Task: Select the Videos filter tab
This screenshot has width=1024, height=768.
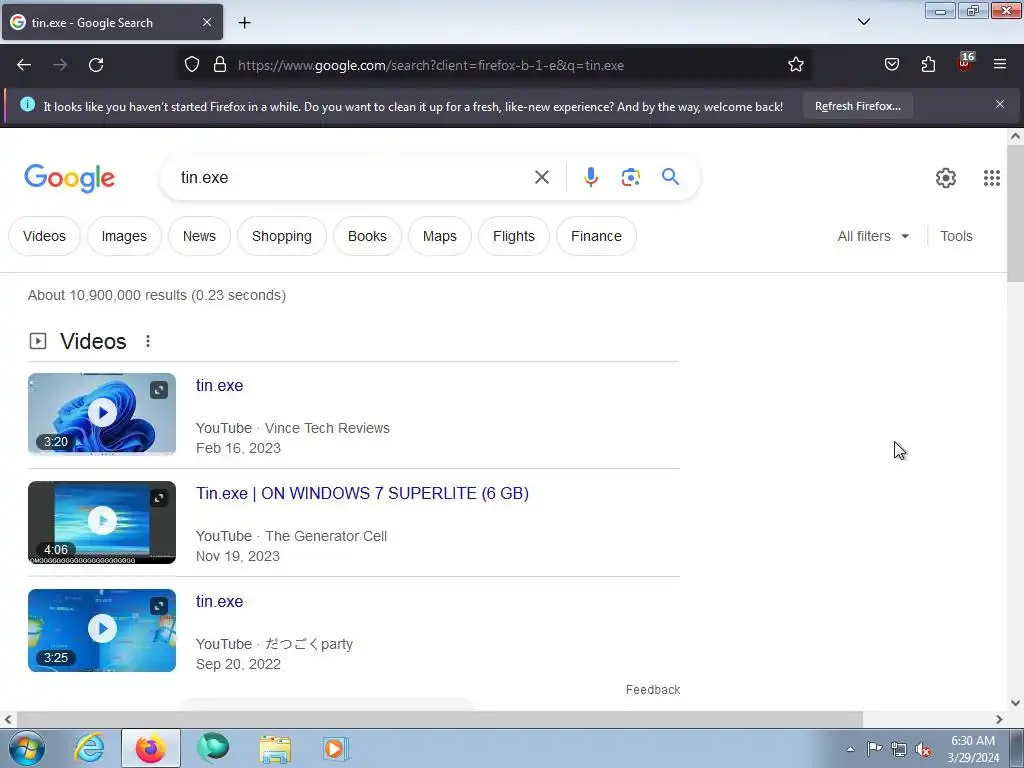Action: [44, 236]
